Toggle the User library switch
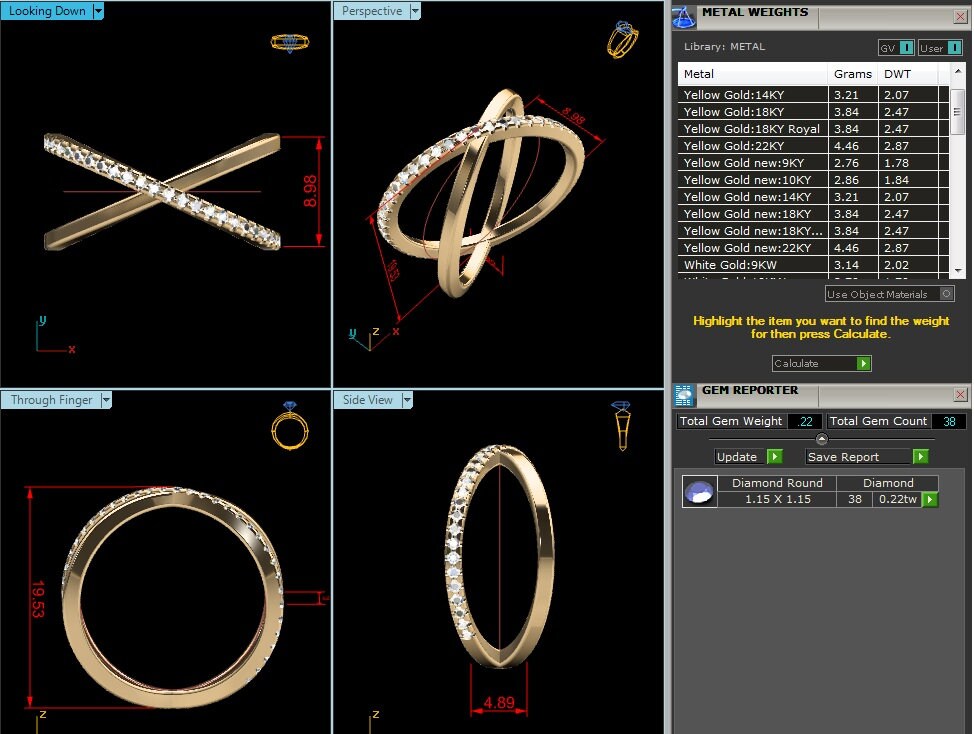 click(952, 47)
